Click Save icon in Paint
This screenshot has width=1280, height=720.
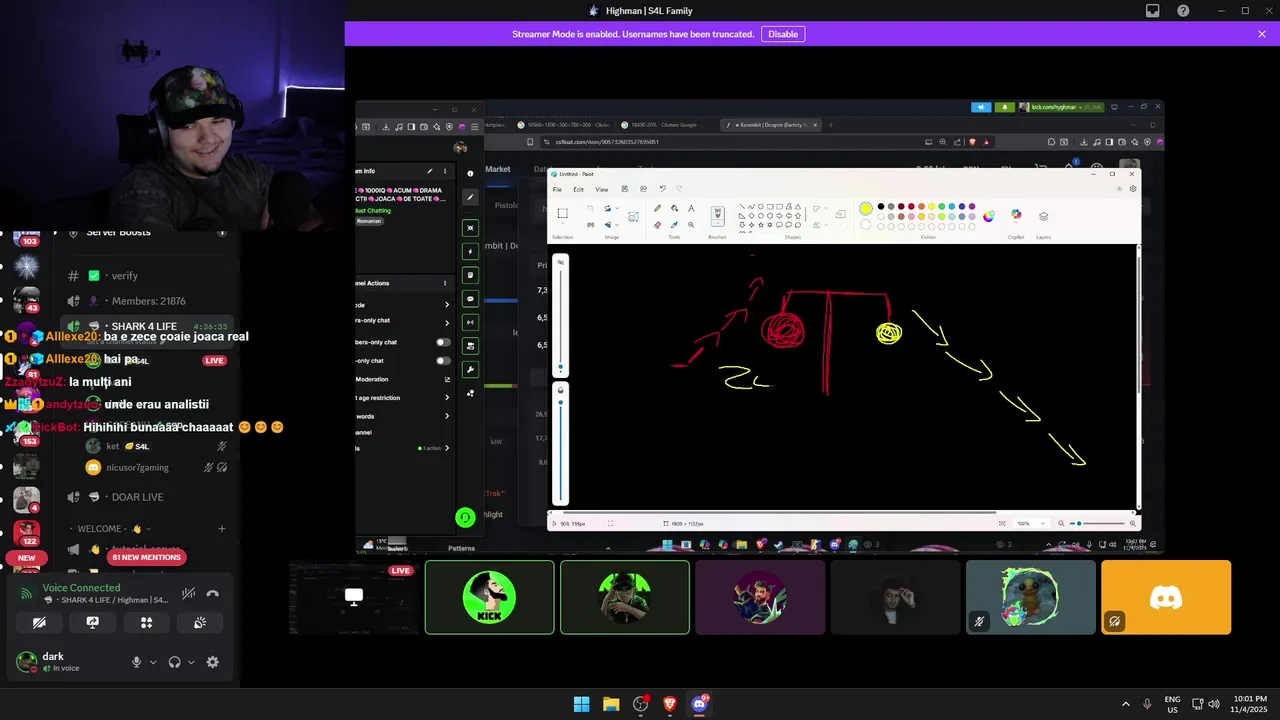click(625, 189)
